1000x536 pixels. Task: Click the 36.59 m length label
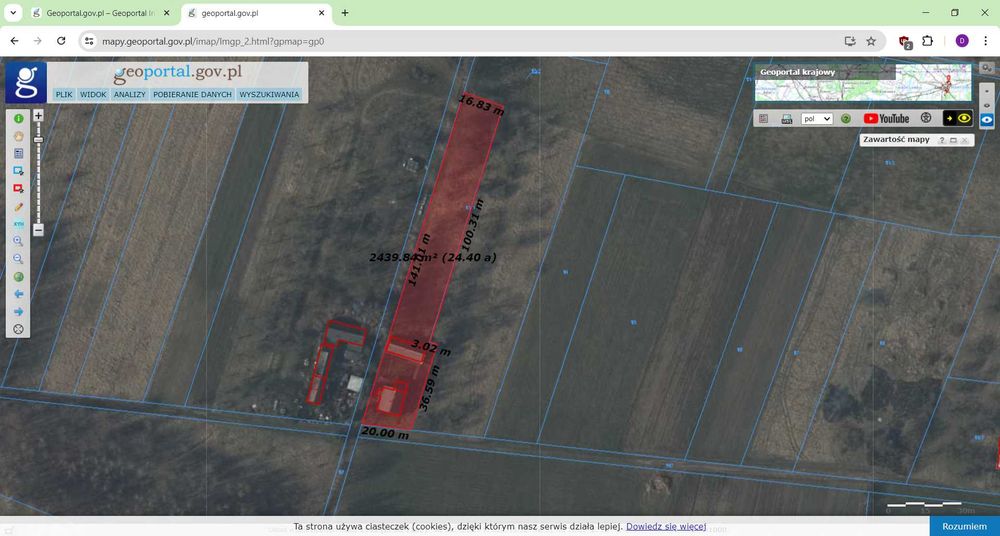point(430,387)
